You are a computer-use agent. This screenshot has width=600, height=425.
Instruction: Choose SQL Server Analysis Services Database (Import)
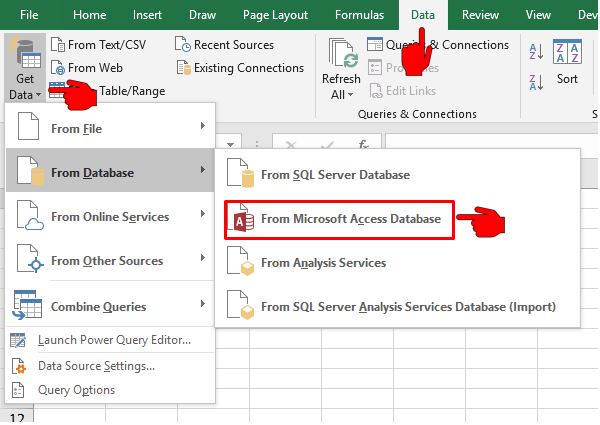(x=397, y=306)
